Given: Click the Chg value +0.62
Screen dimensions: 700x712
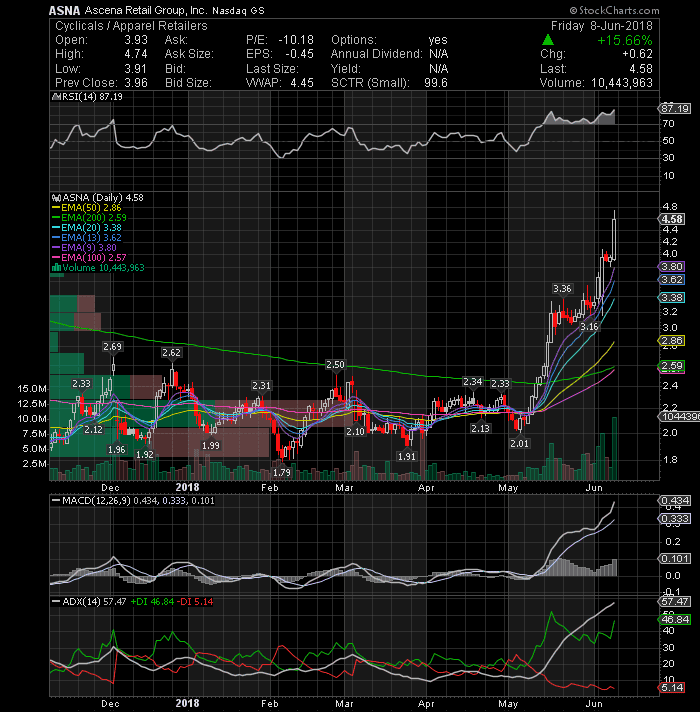Looking at the screenshot, I should tap(637, 54).
